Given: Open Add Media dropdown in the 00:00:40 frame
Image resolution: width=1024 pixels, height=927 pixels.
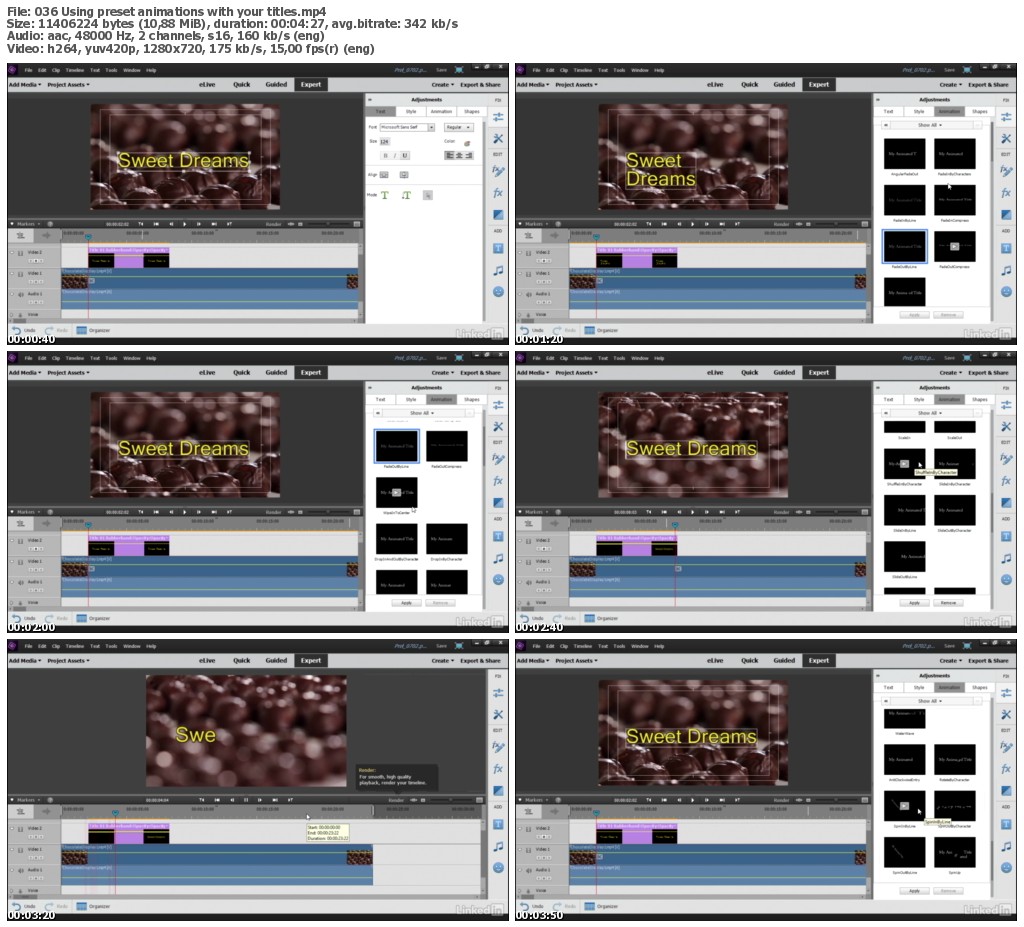Looking at the screenshot, I should 25,85.
